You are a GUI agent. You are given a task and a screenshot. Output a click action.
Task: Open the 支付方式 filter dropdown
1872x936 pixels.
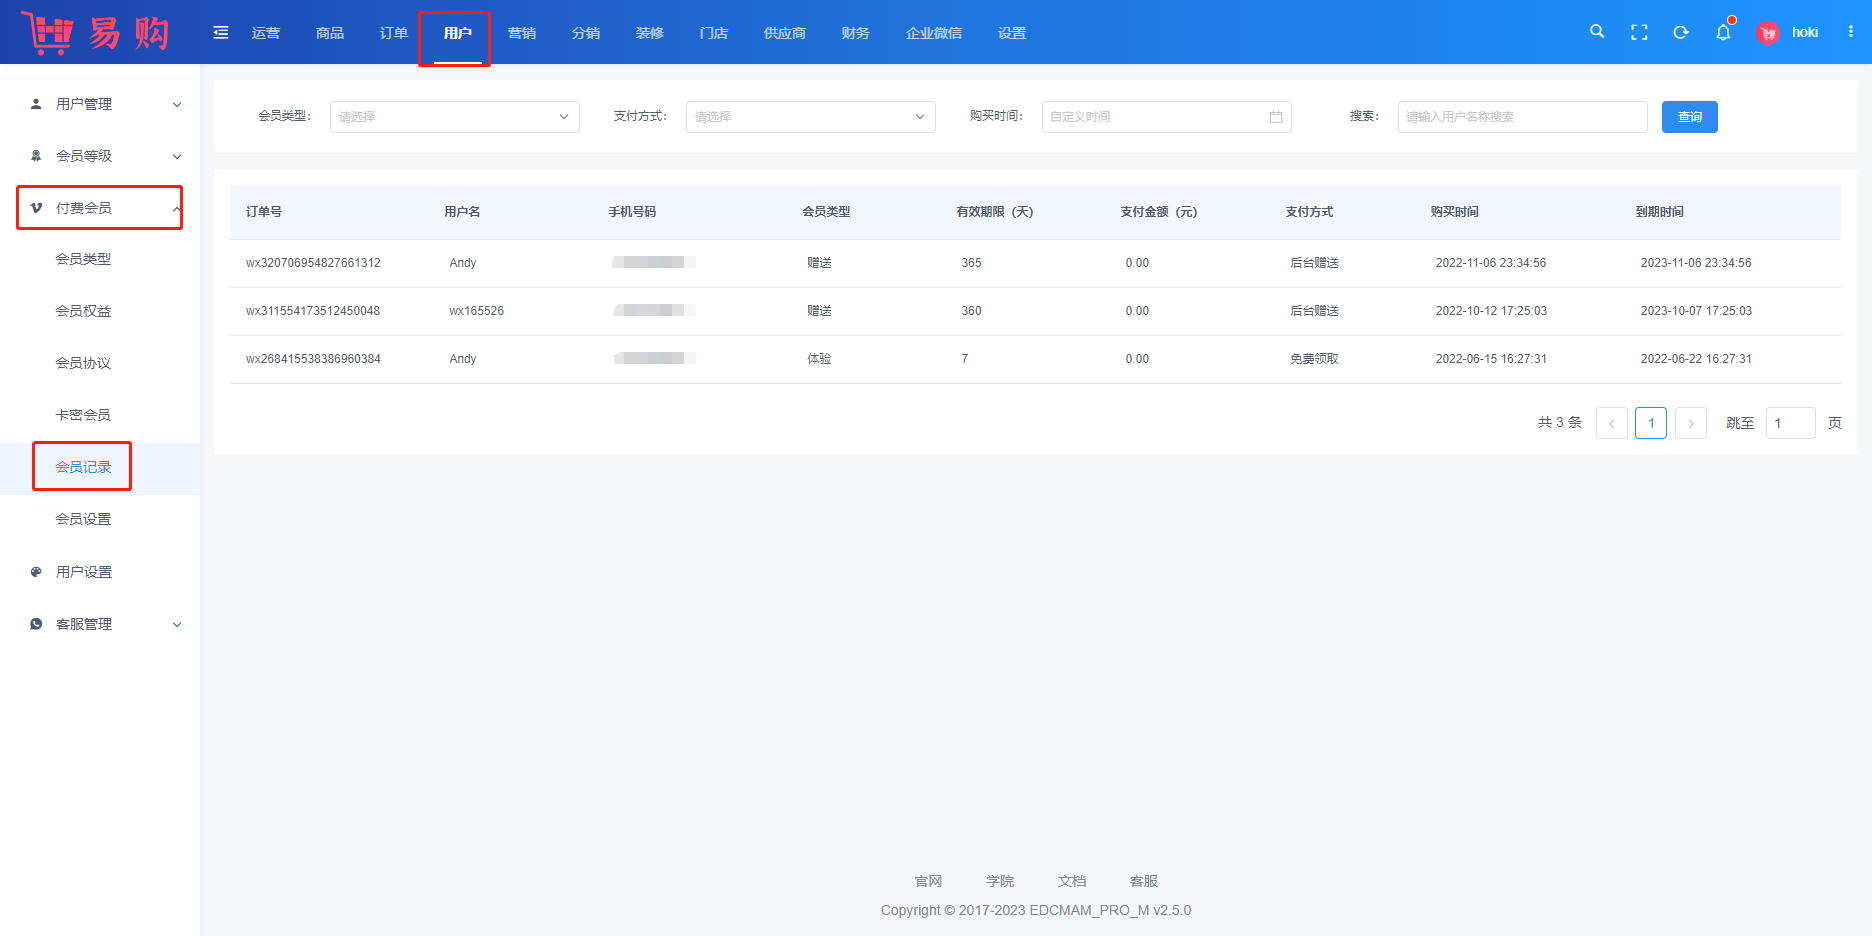(810, 117)
